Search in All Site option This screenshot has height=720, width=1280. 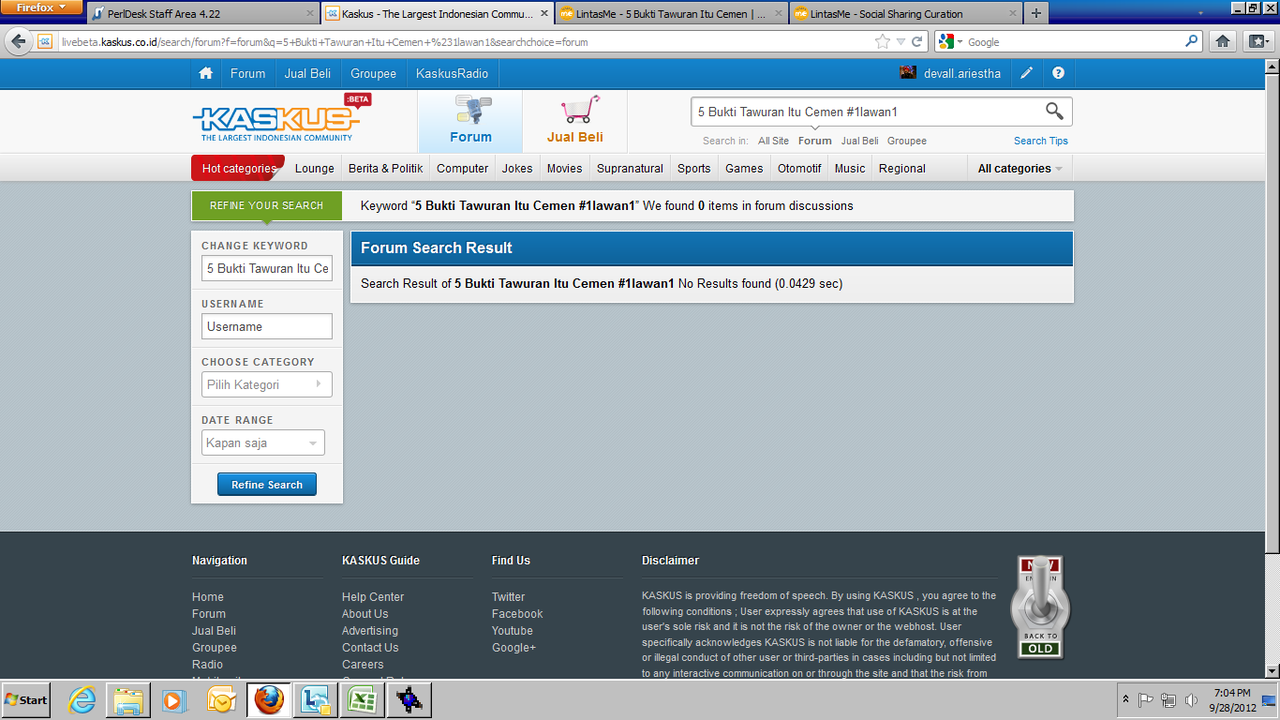tap(773, 141)
